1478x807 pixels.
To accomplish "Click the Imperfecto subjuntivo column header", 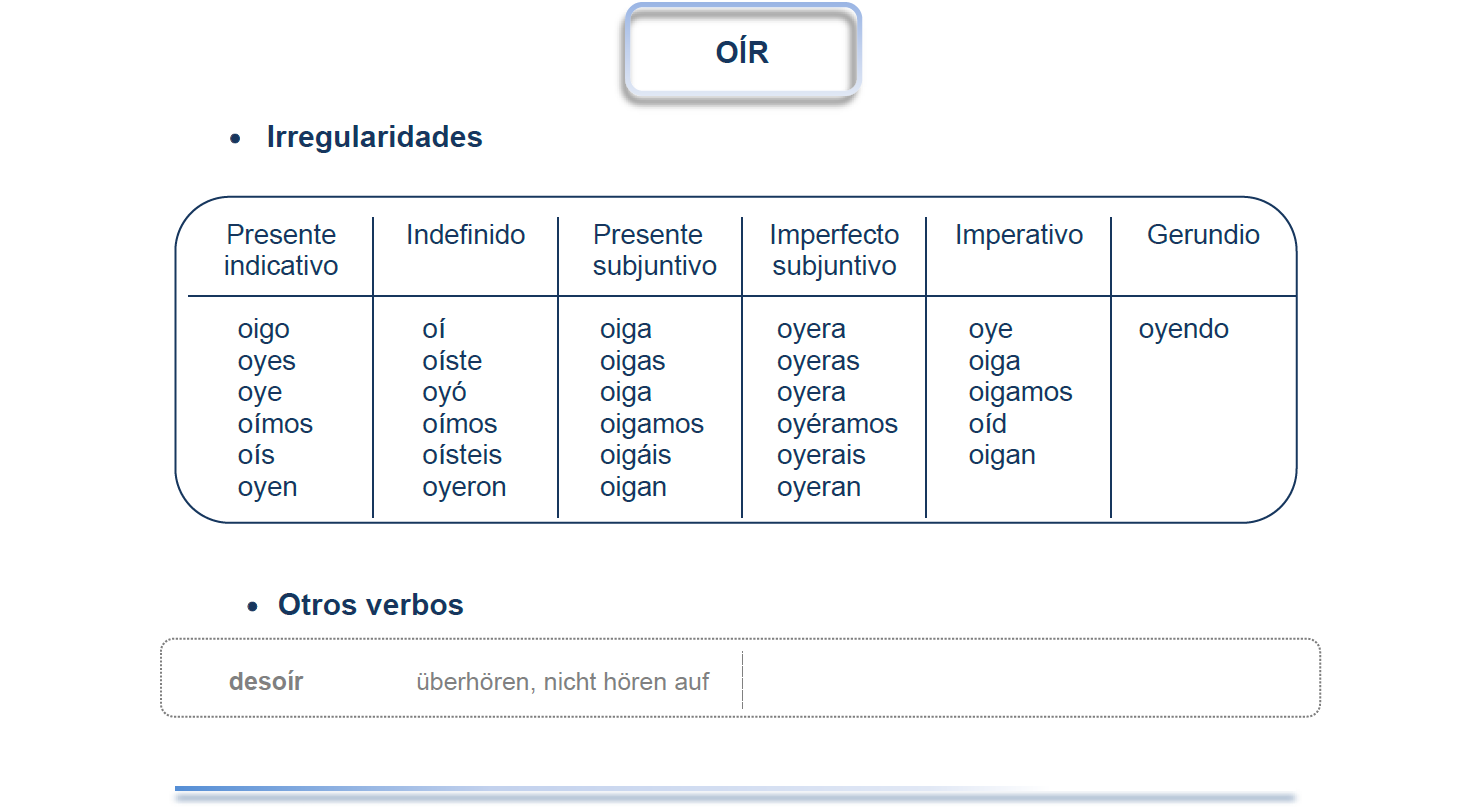I will 834,250.
